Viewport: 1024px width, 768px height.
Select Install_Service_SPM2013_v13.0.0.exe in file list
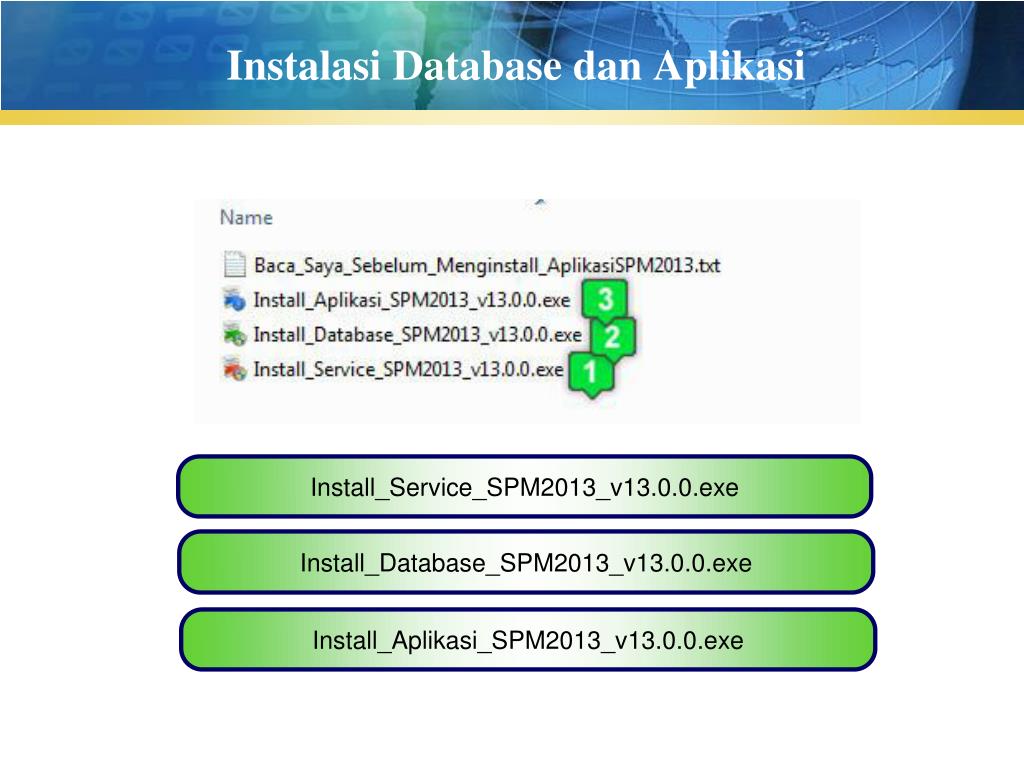(x=408, y=369)
